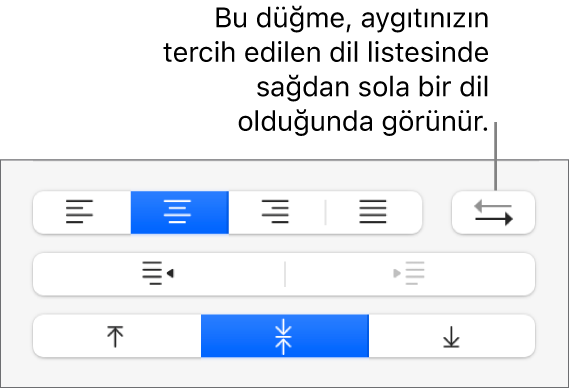This screenshot has height=388, width=569.
Task: Toggle paragraph direction with the arrows button
Action: click(493, 212)
